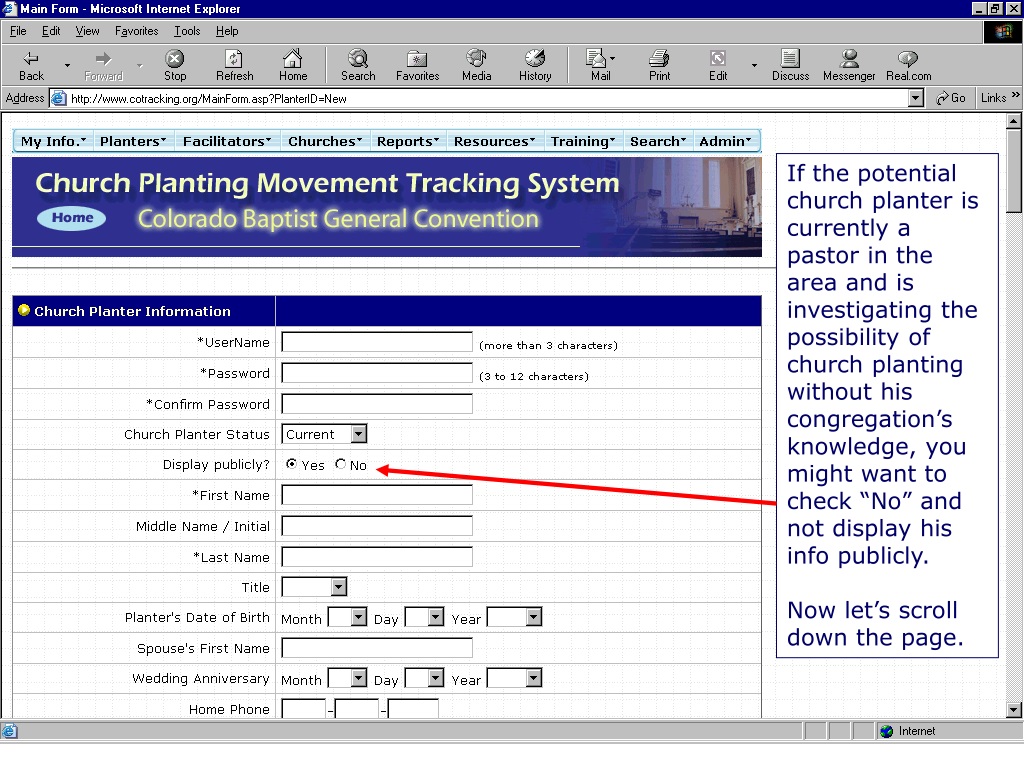This screenshot has width=1024, height=768.
Task: Open the Churches navigation menu
Action: (325, 141)
